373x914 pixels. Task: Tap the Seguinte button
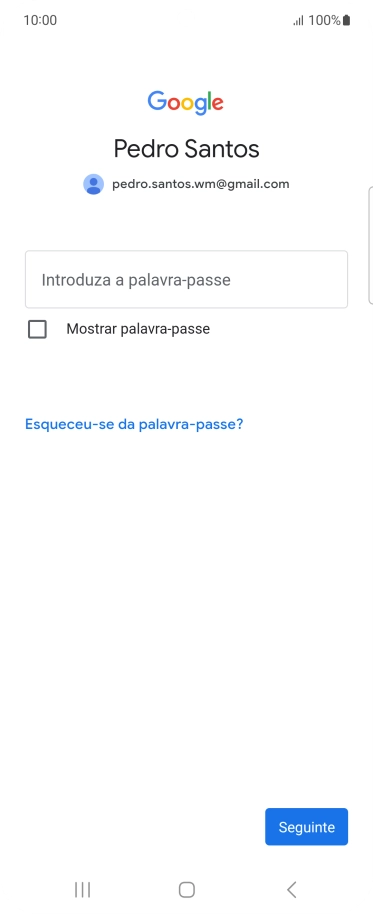pyautogui.click(x=307, y=827)
